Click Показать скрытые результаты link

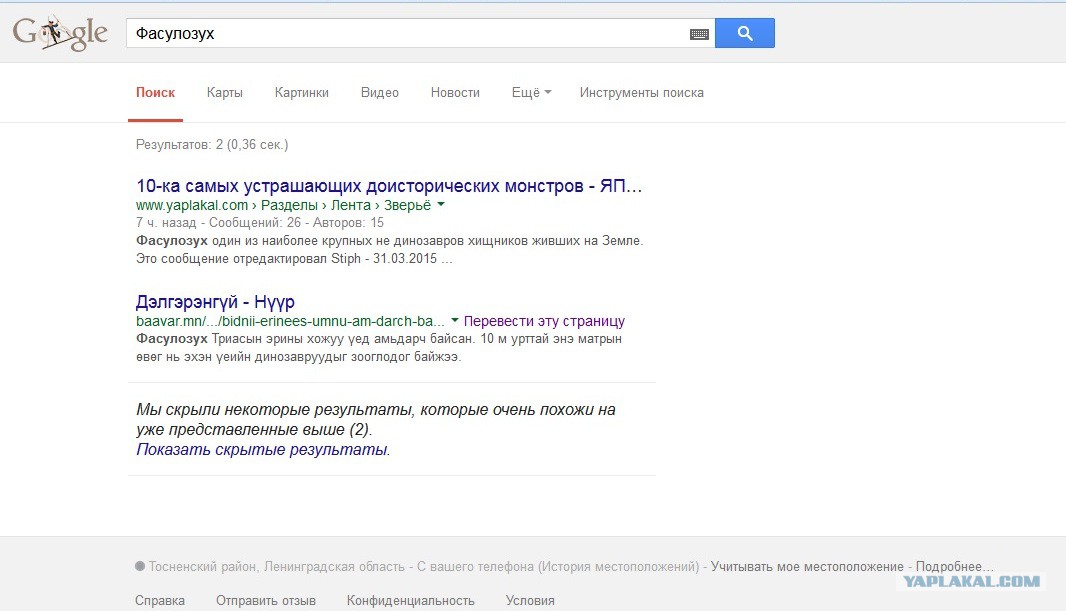point(261,449)
